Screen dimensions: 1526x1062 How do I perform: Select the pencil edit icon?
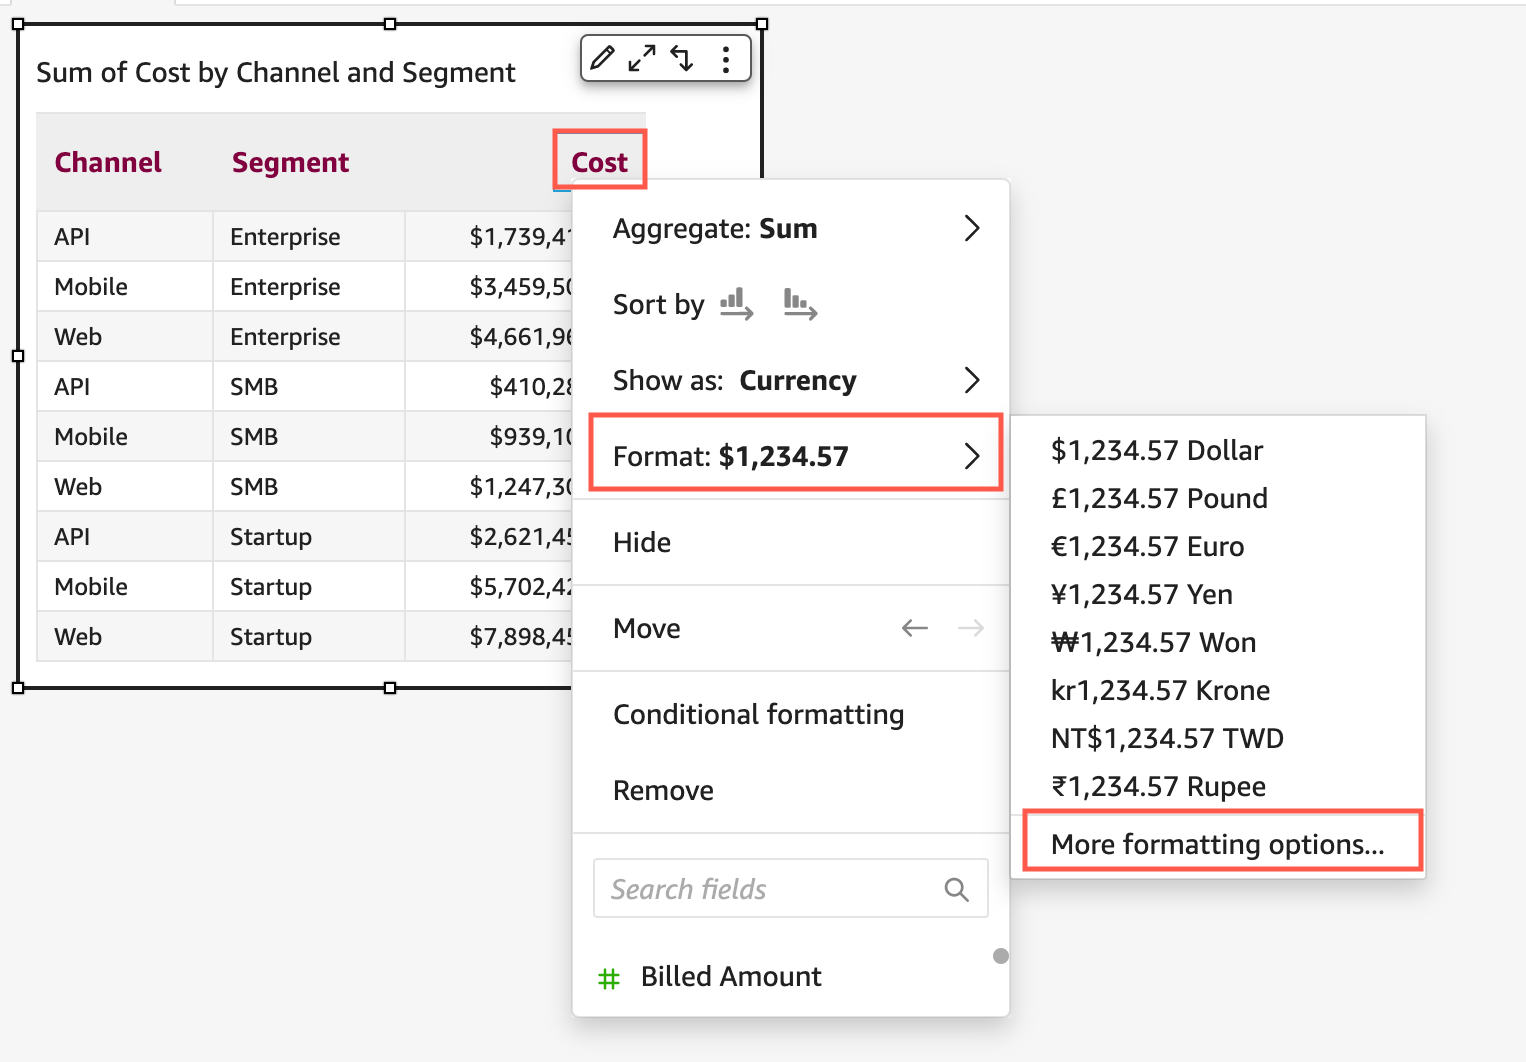(x=601, y=58)
